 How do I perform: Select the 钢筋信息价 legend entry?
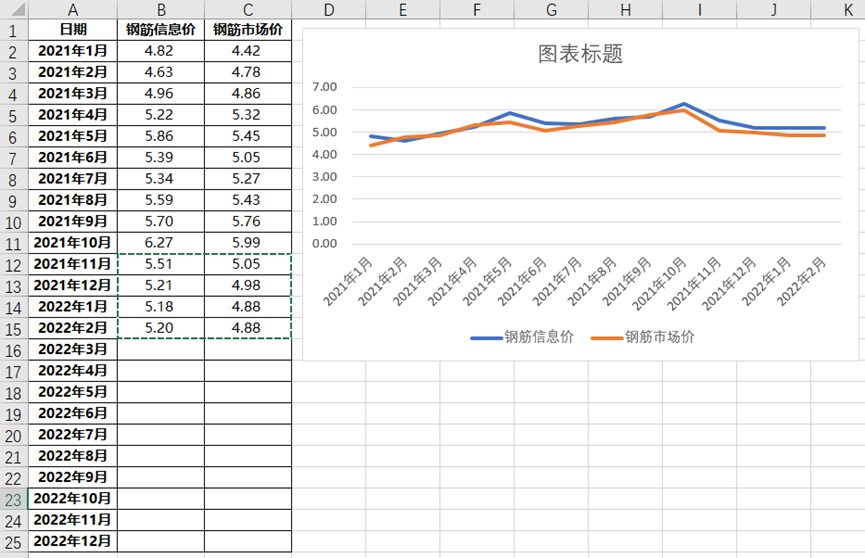[522, 337]
